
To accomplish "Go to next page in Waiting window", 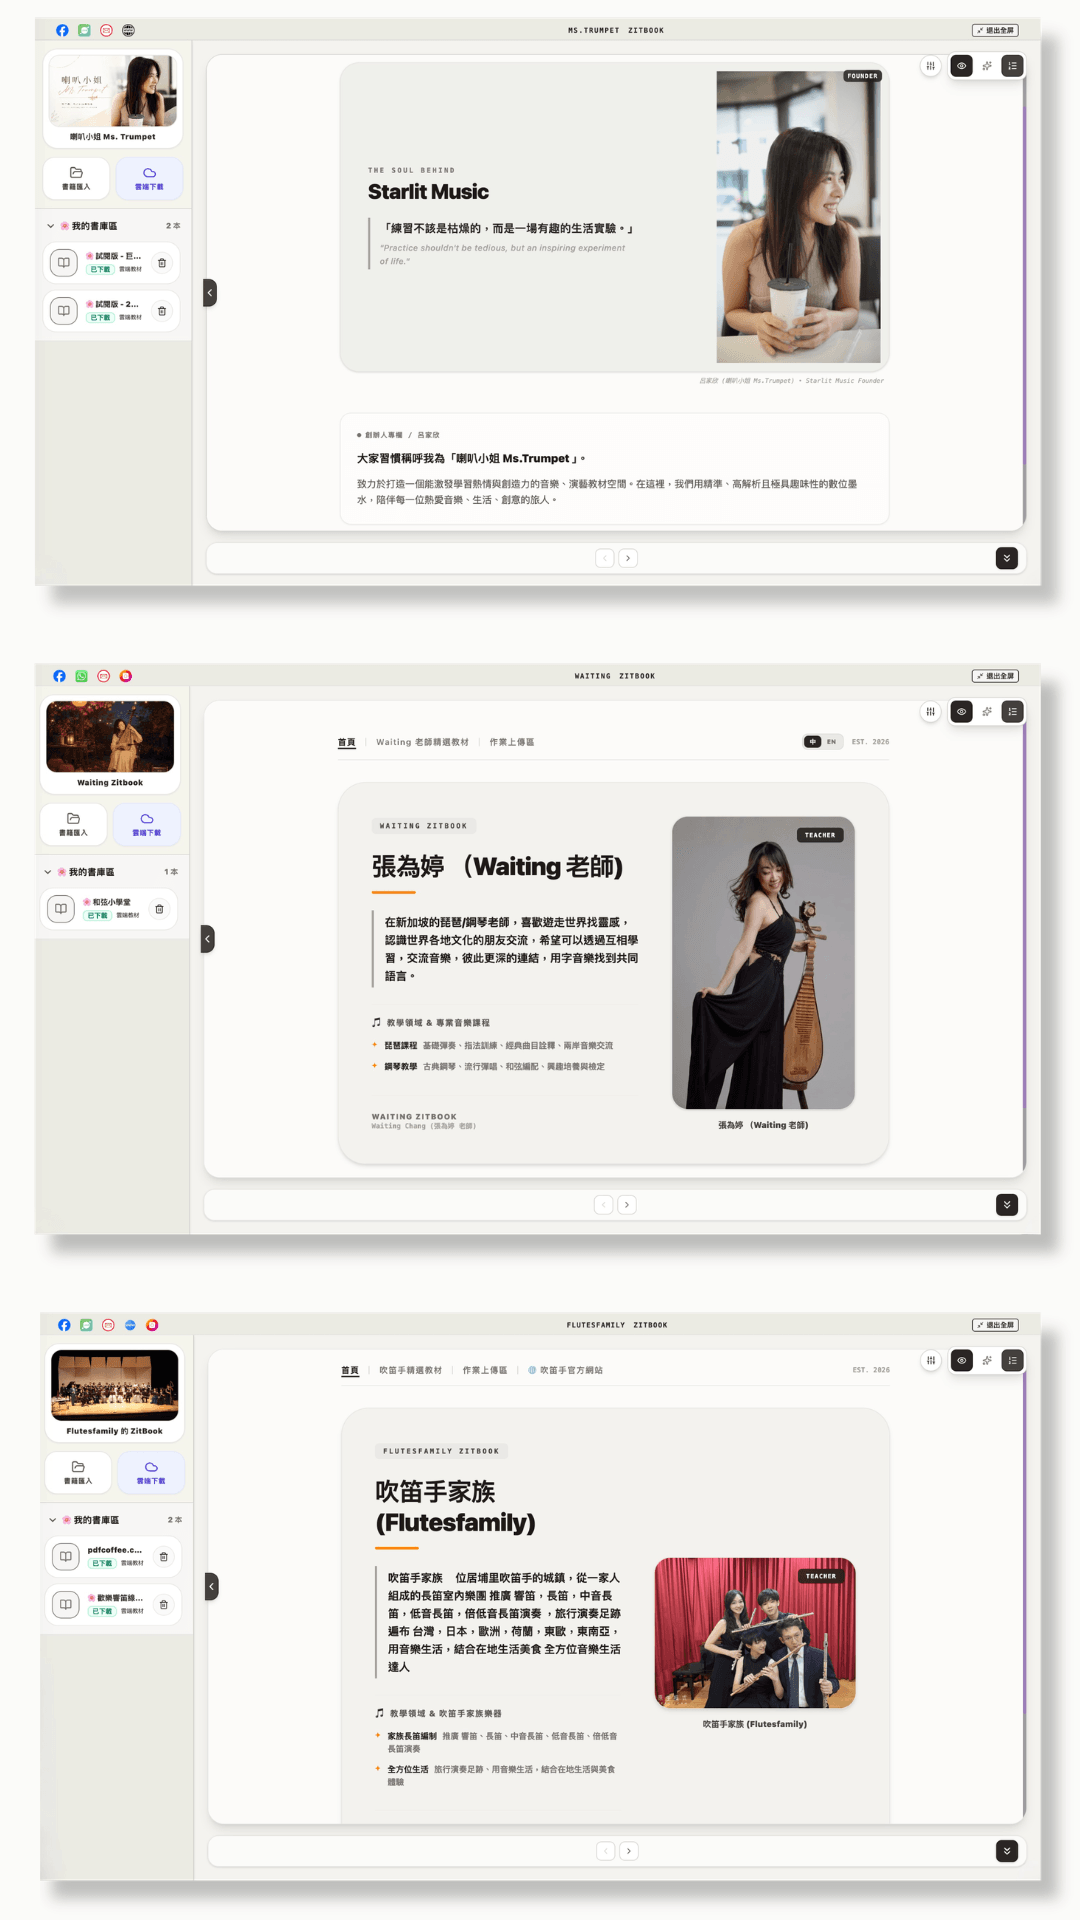I will pos(627,1205).
